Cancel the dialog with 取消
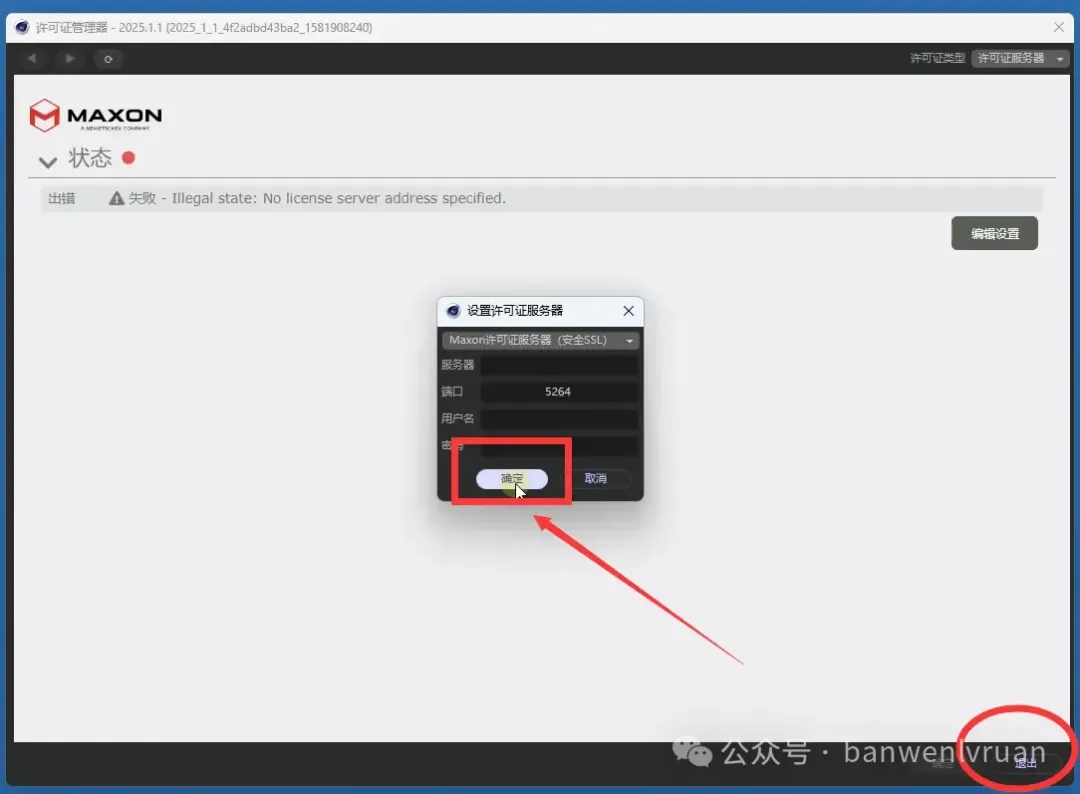1080x794 pixels. tap(596, 479)
